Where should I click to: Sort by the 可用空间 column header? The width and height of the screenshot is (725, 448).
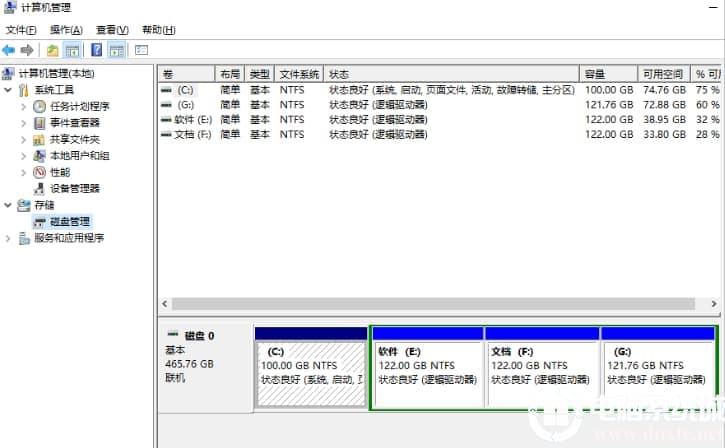pos(664,74)
